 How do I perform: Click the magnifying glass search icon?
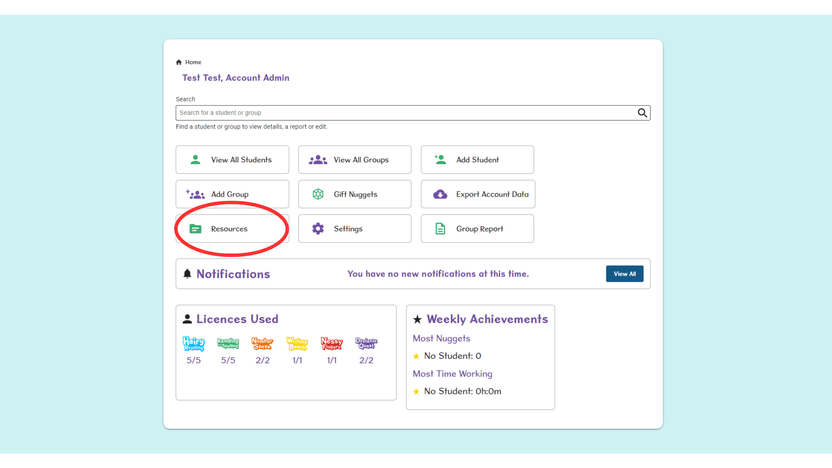tap(642, 112)
